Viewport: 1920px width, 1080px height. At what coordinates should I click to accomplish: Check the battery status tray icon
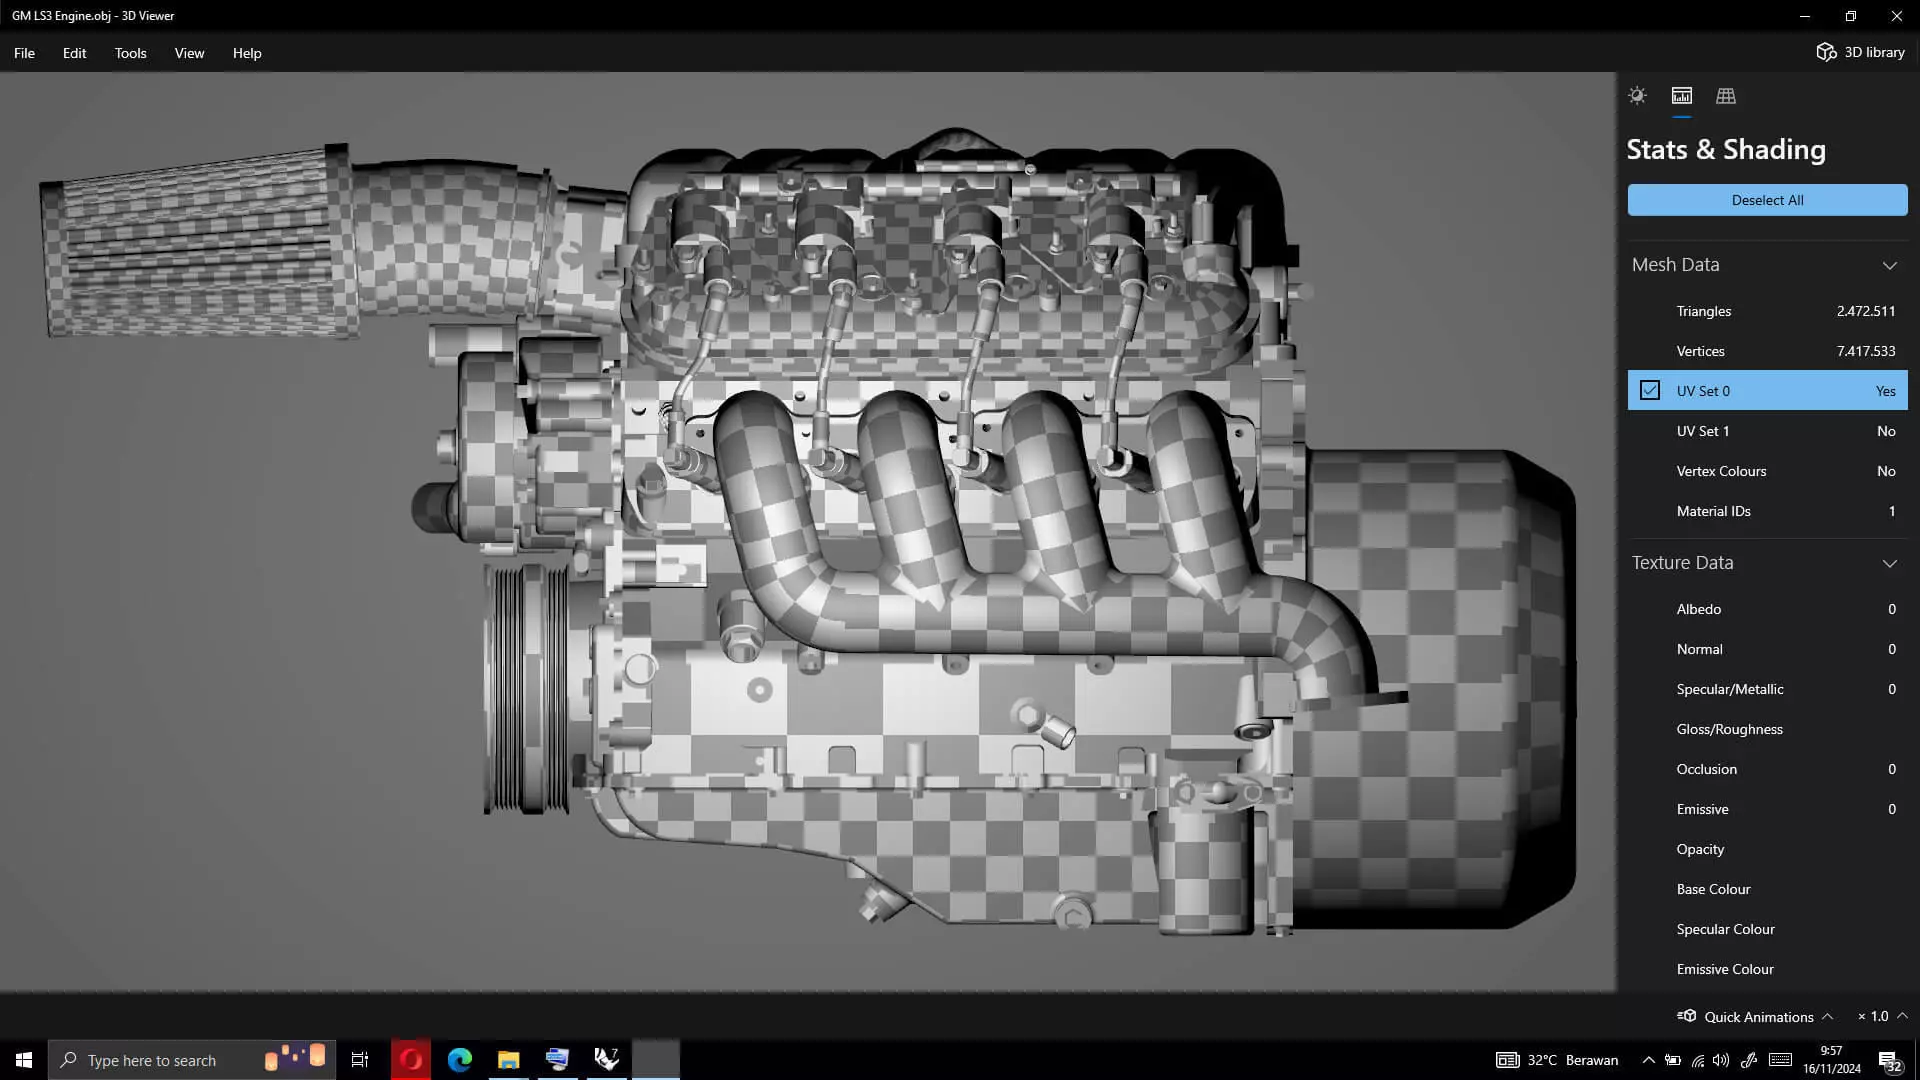pos(1673,1060)
